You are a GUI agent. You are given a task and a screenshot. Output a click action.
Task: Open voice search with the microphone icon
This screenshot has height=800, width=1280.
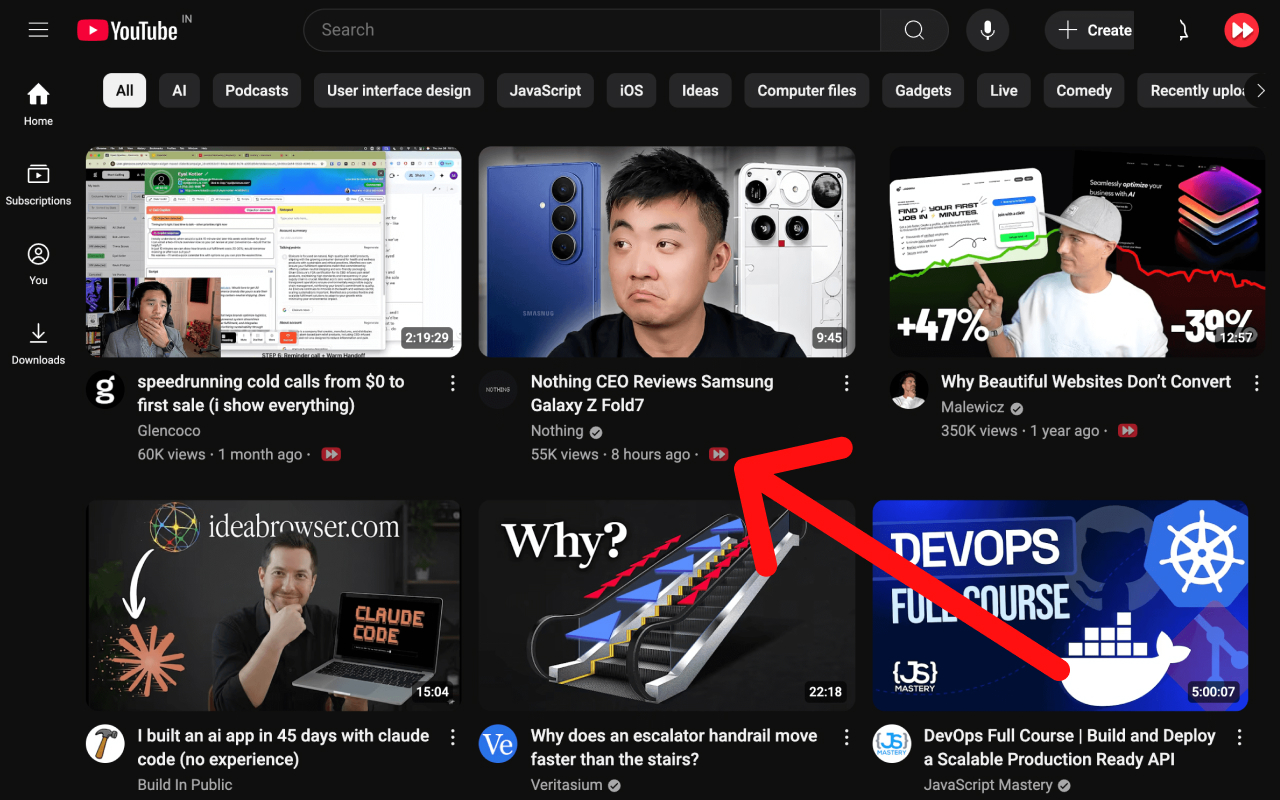coord(987,29)
